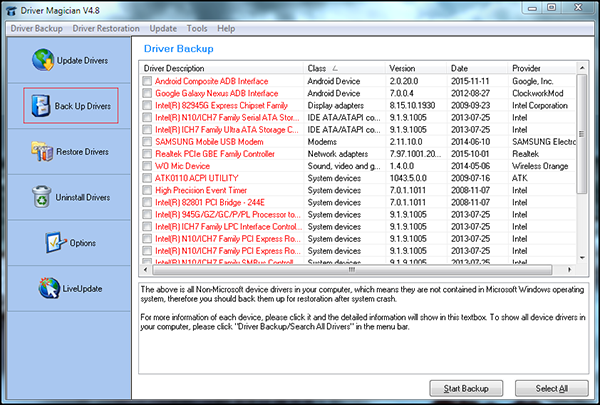
Task: Click the vertical scrollbar thumb
Action: 582,134
